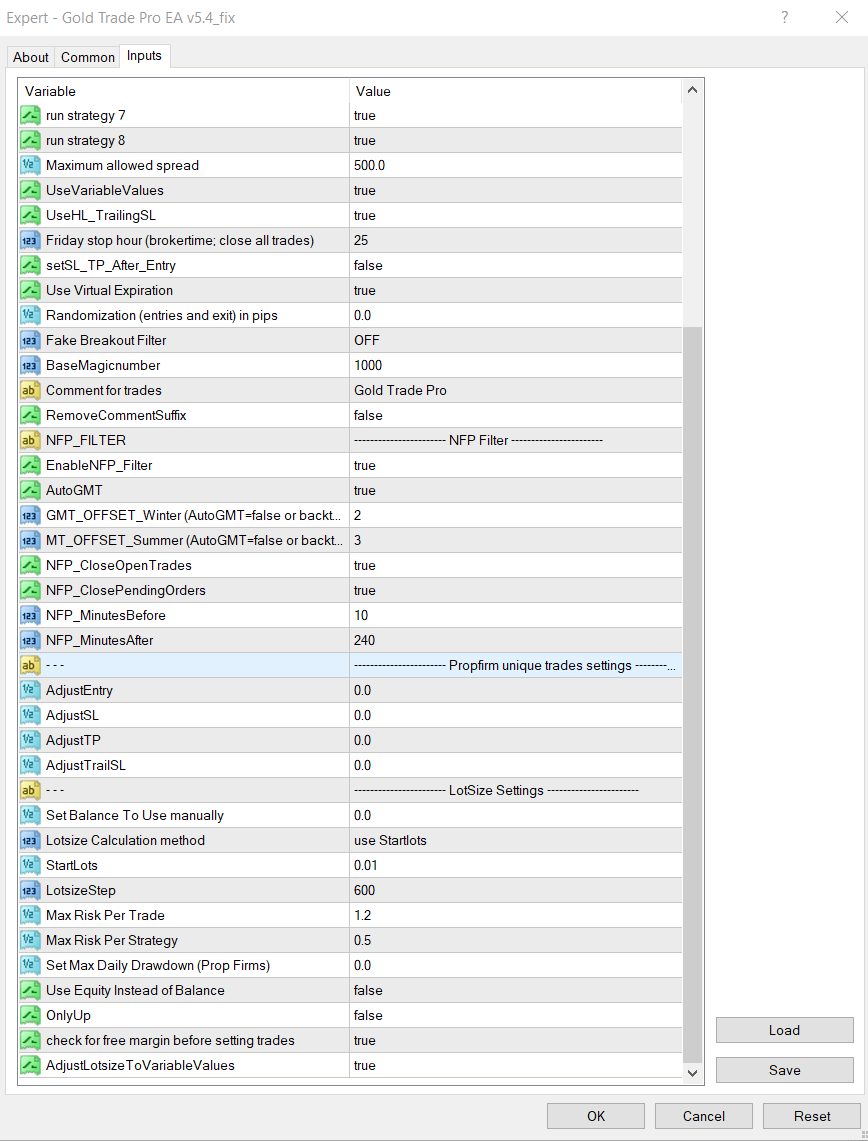Screen dimensions: 868x1141
Task: Toggle setSL_TP_After_Entry false value
Action: click(515, 265)
